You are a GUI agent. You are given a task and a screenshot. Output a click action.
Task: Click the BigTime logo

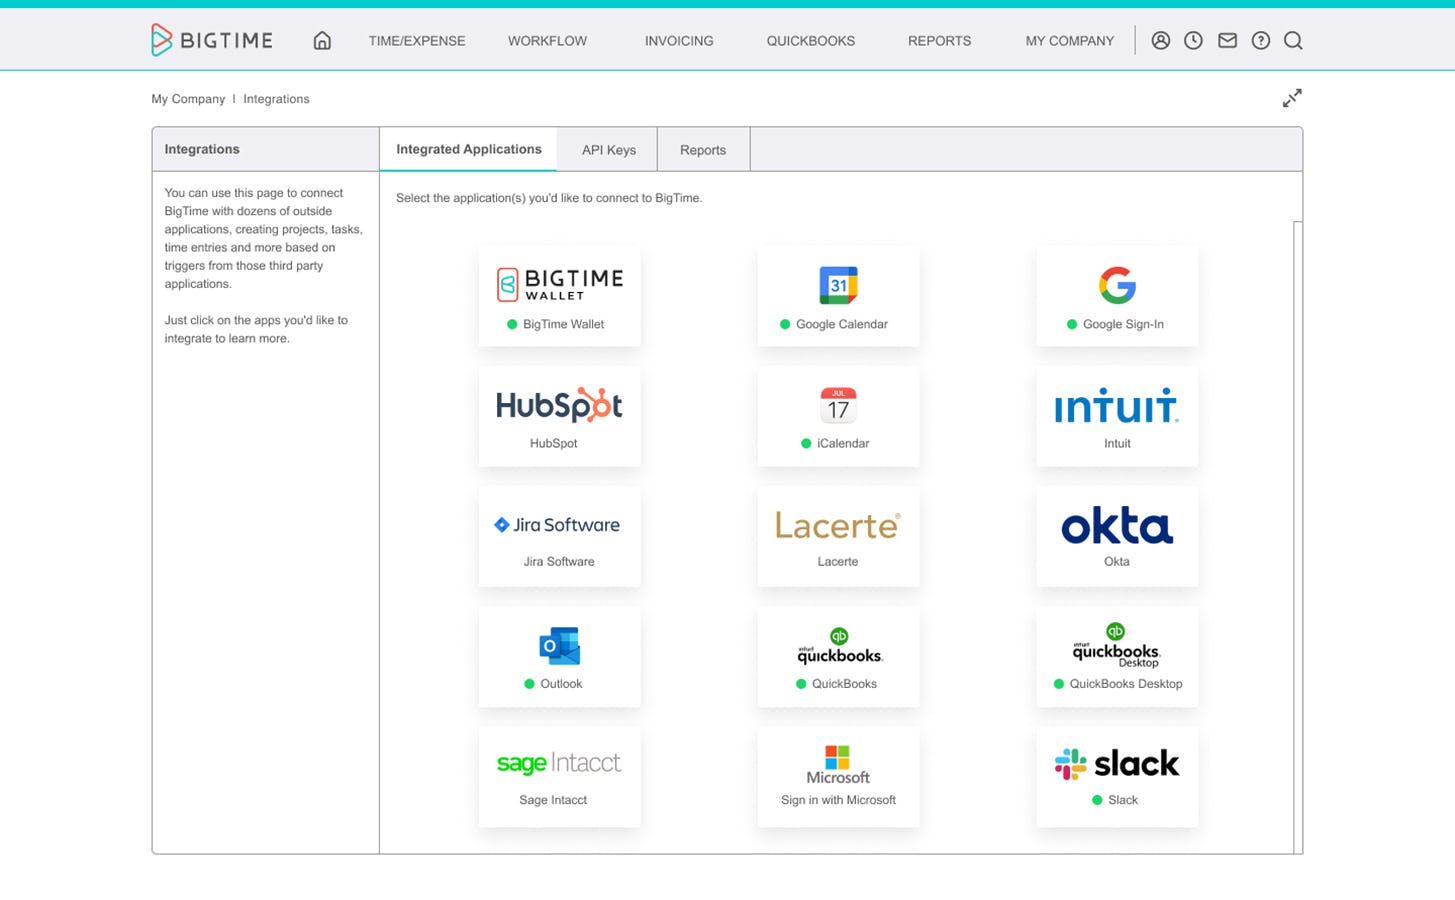(x=212, y=40)
